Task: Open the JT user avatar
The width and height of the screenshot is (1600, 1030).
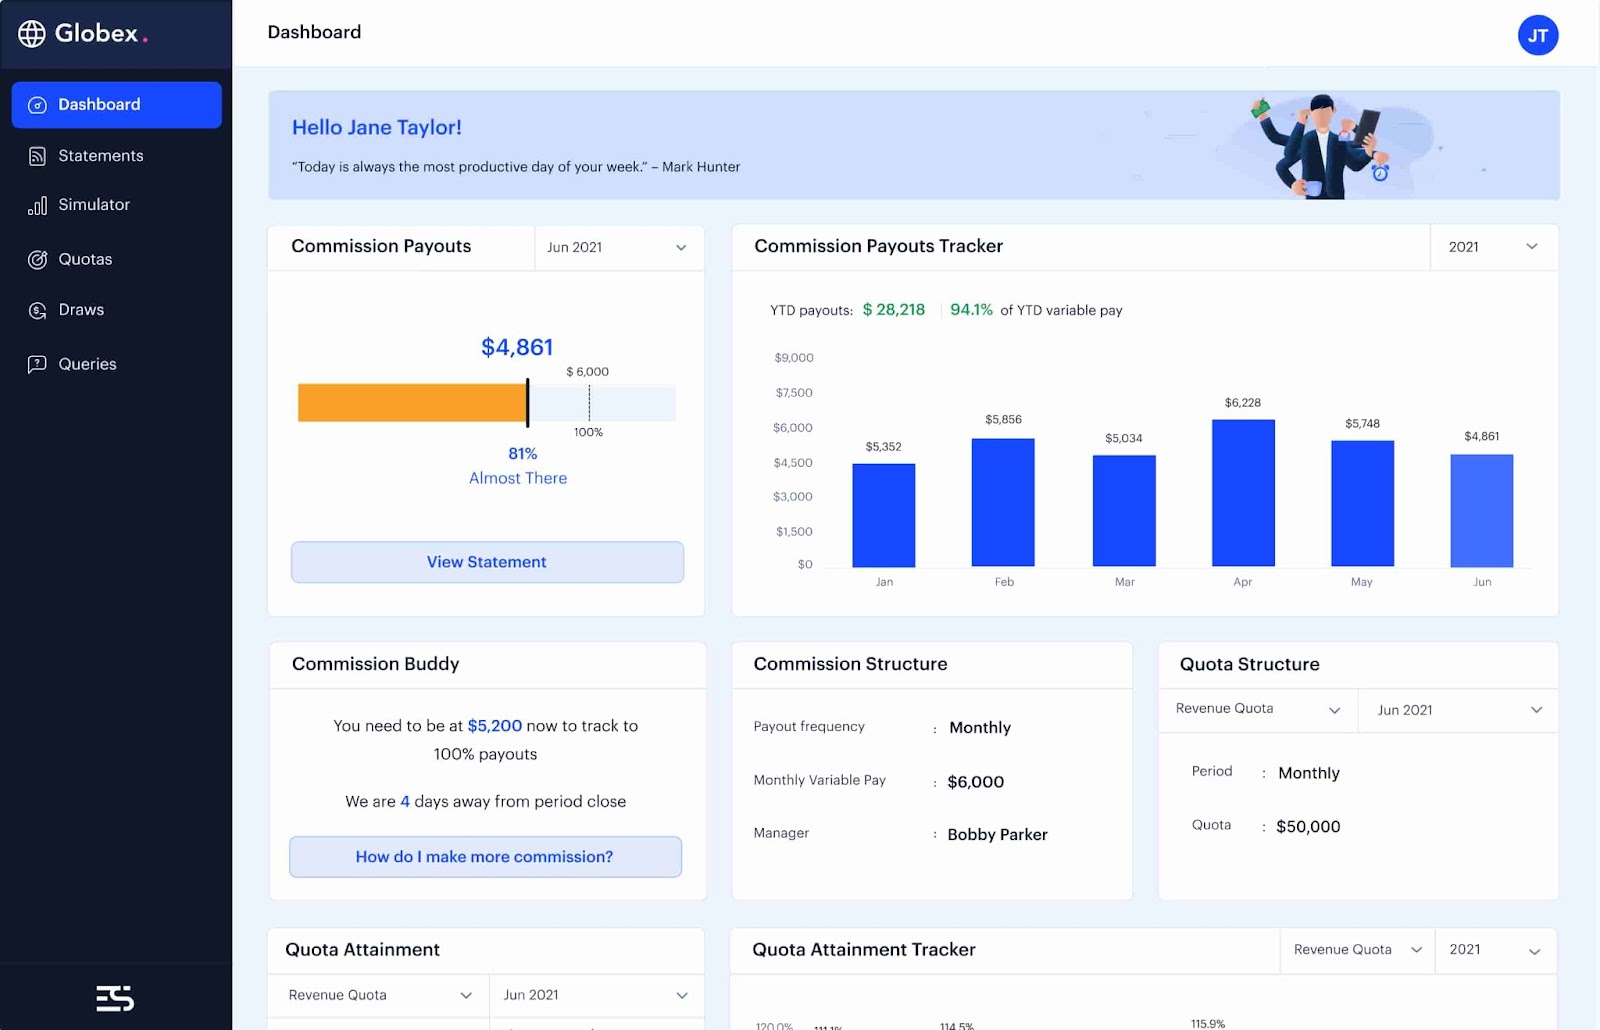Action: [x=1538, y=36]
